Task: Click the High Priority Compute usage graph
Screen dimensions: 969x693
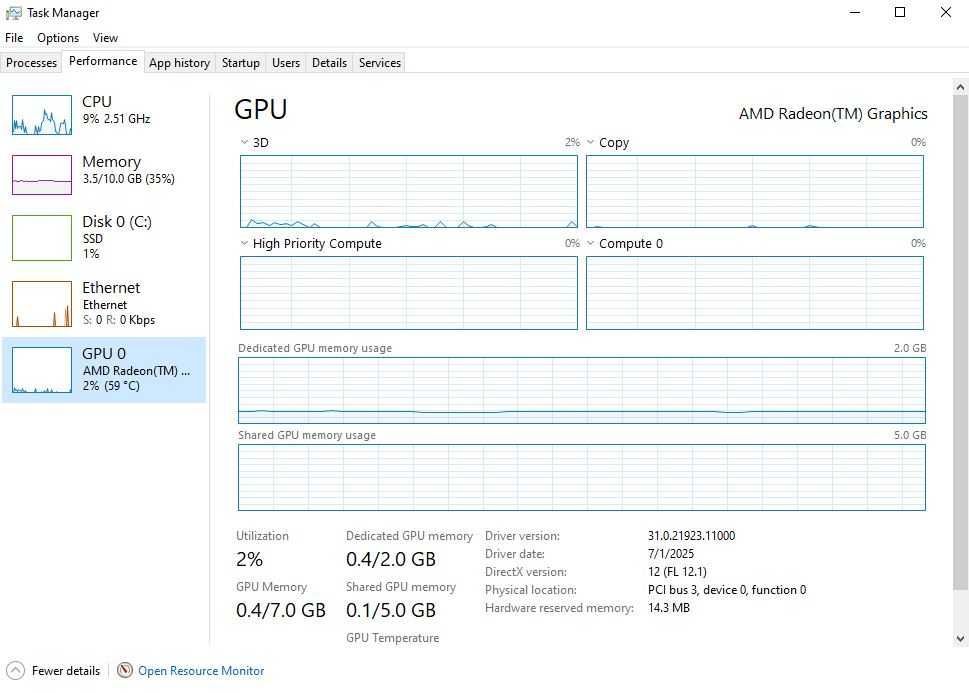Action: point(408,293)
